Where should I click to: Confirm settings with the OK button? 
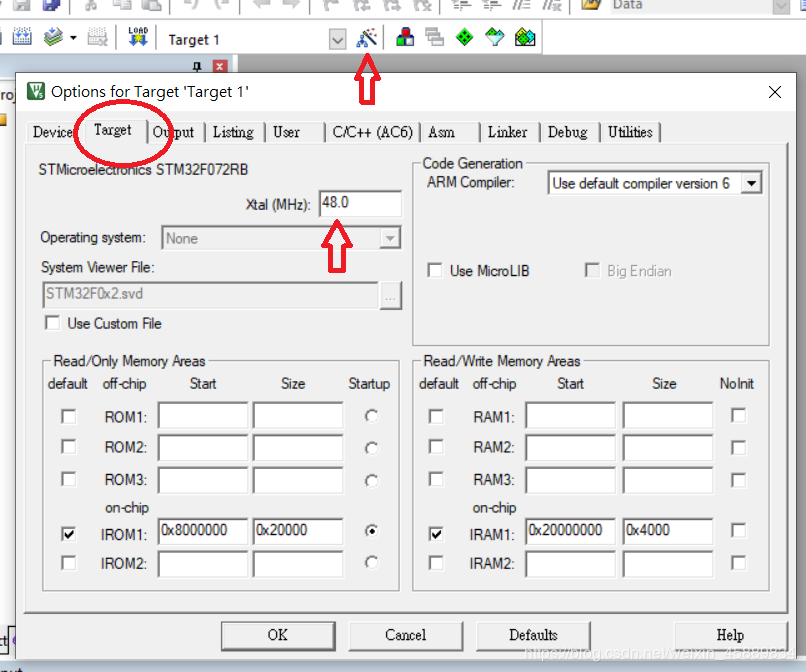[278, 635]
